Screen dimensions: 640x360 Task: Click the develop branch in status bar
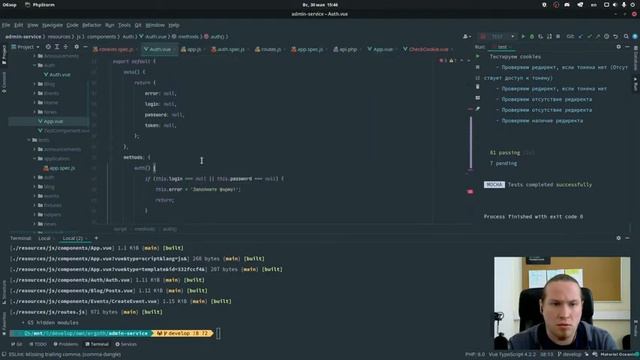pos(569,354)
